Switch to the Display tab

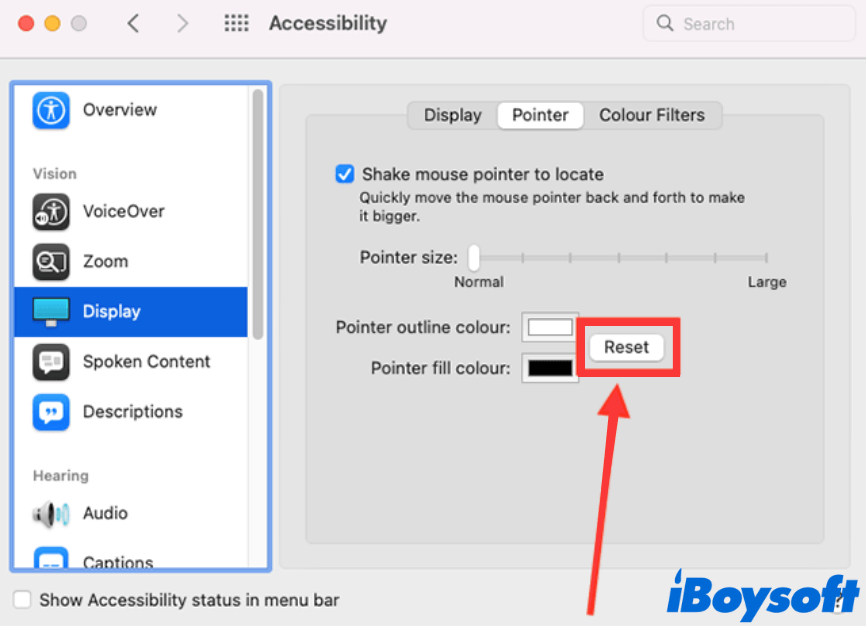point(452,115)
